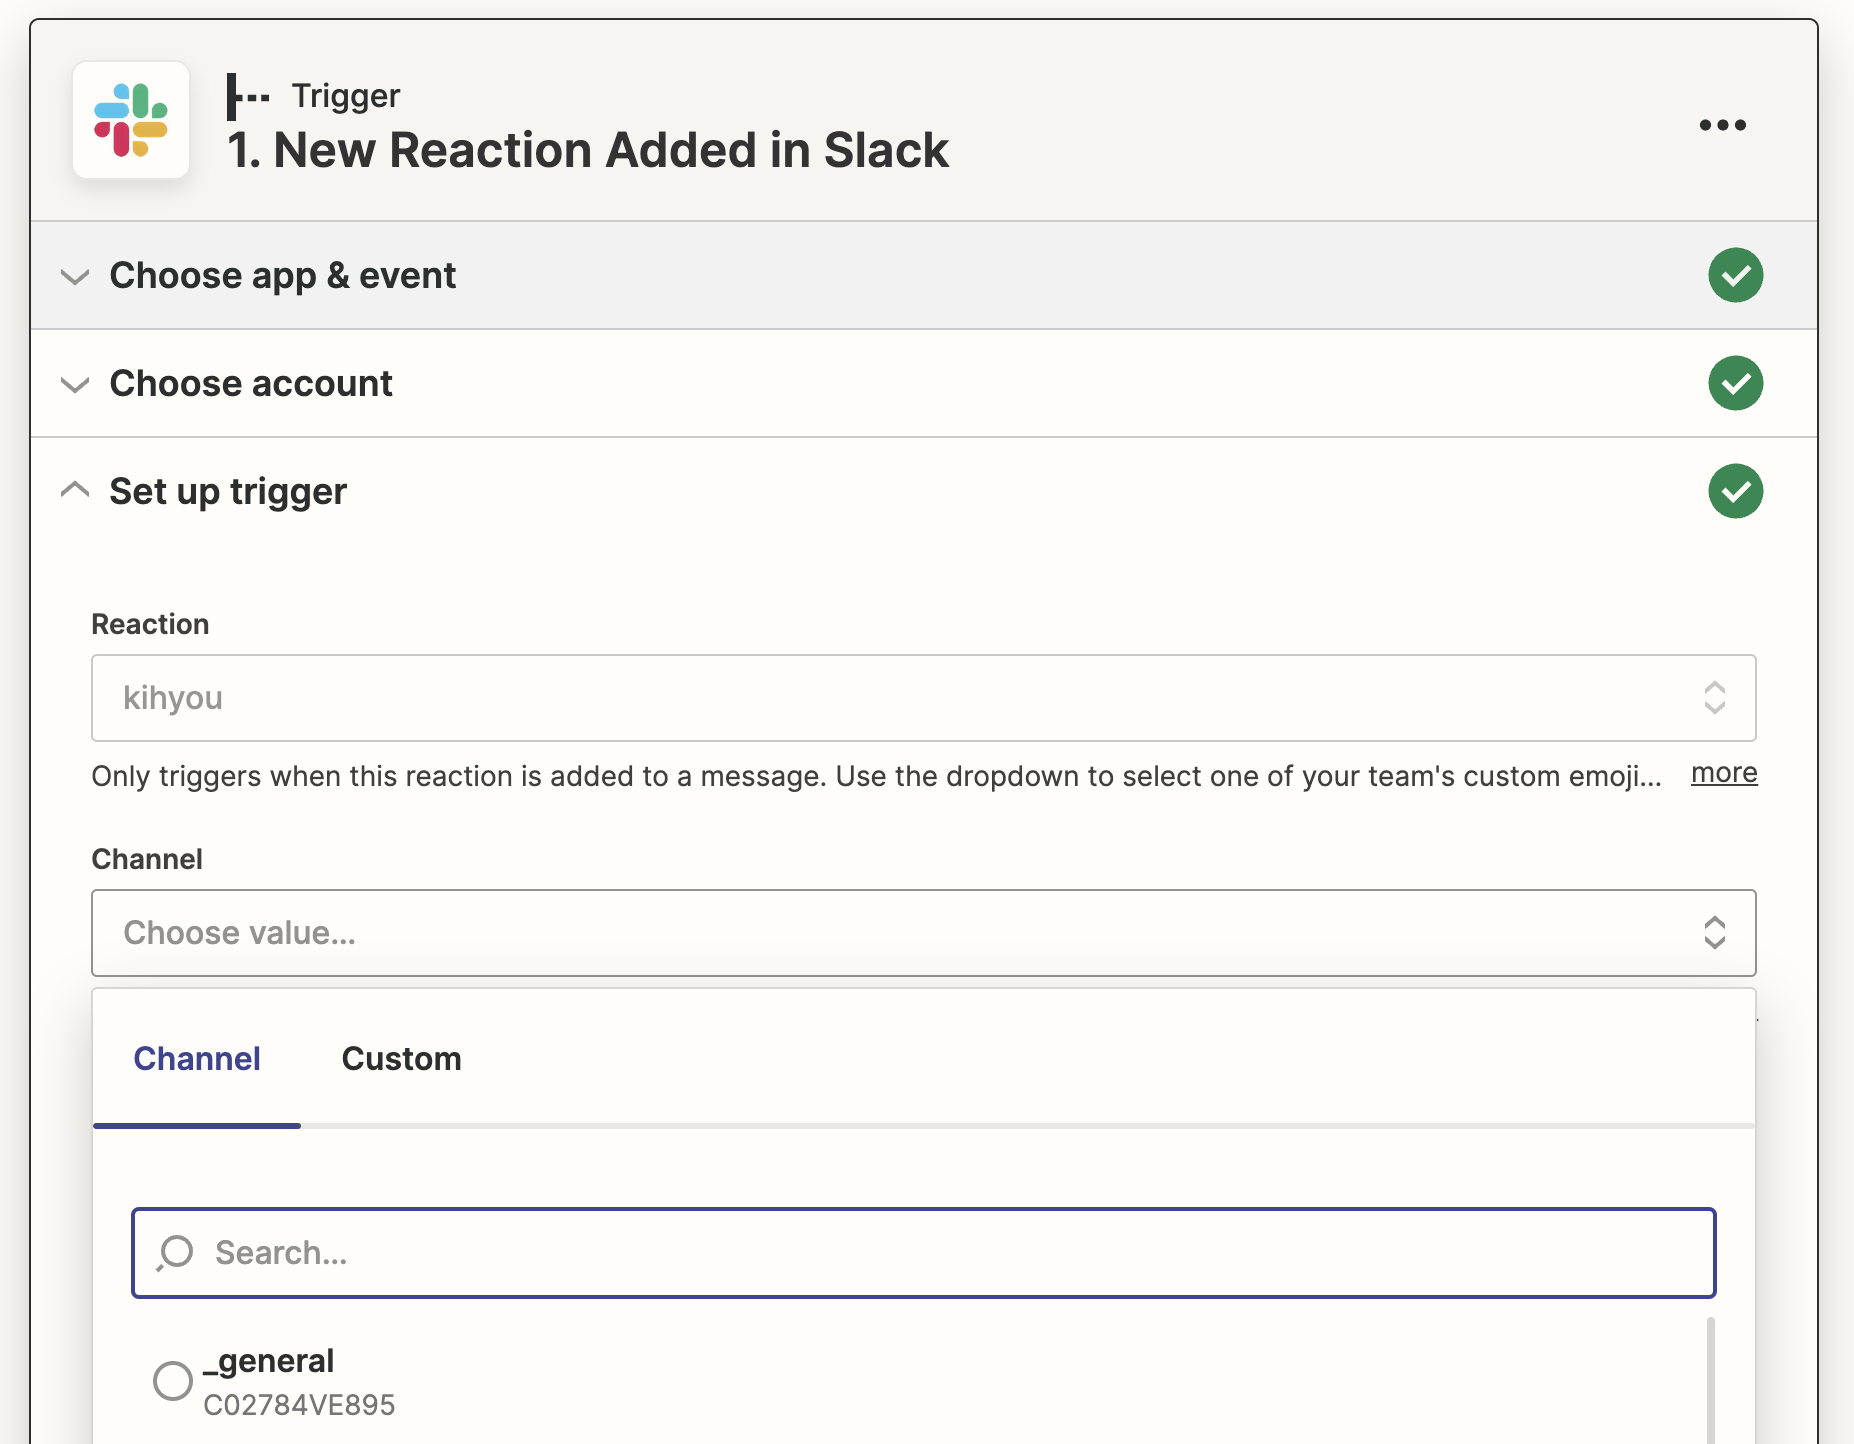Click the channel list scrollbar

coord(1710,1380)
